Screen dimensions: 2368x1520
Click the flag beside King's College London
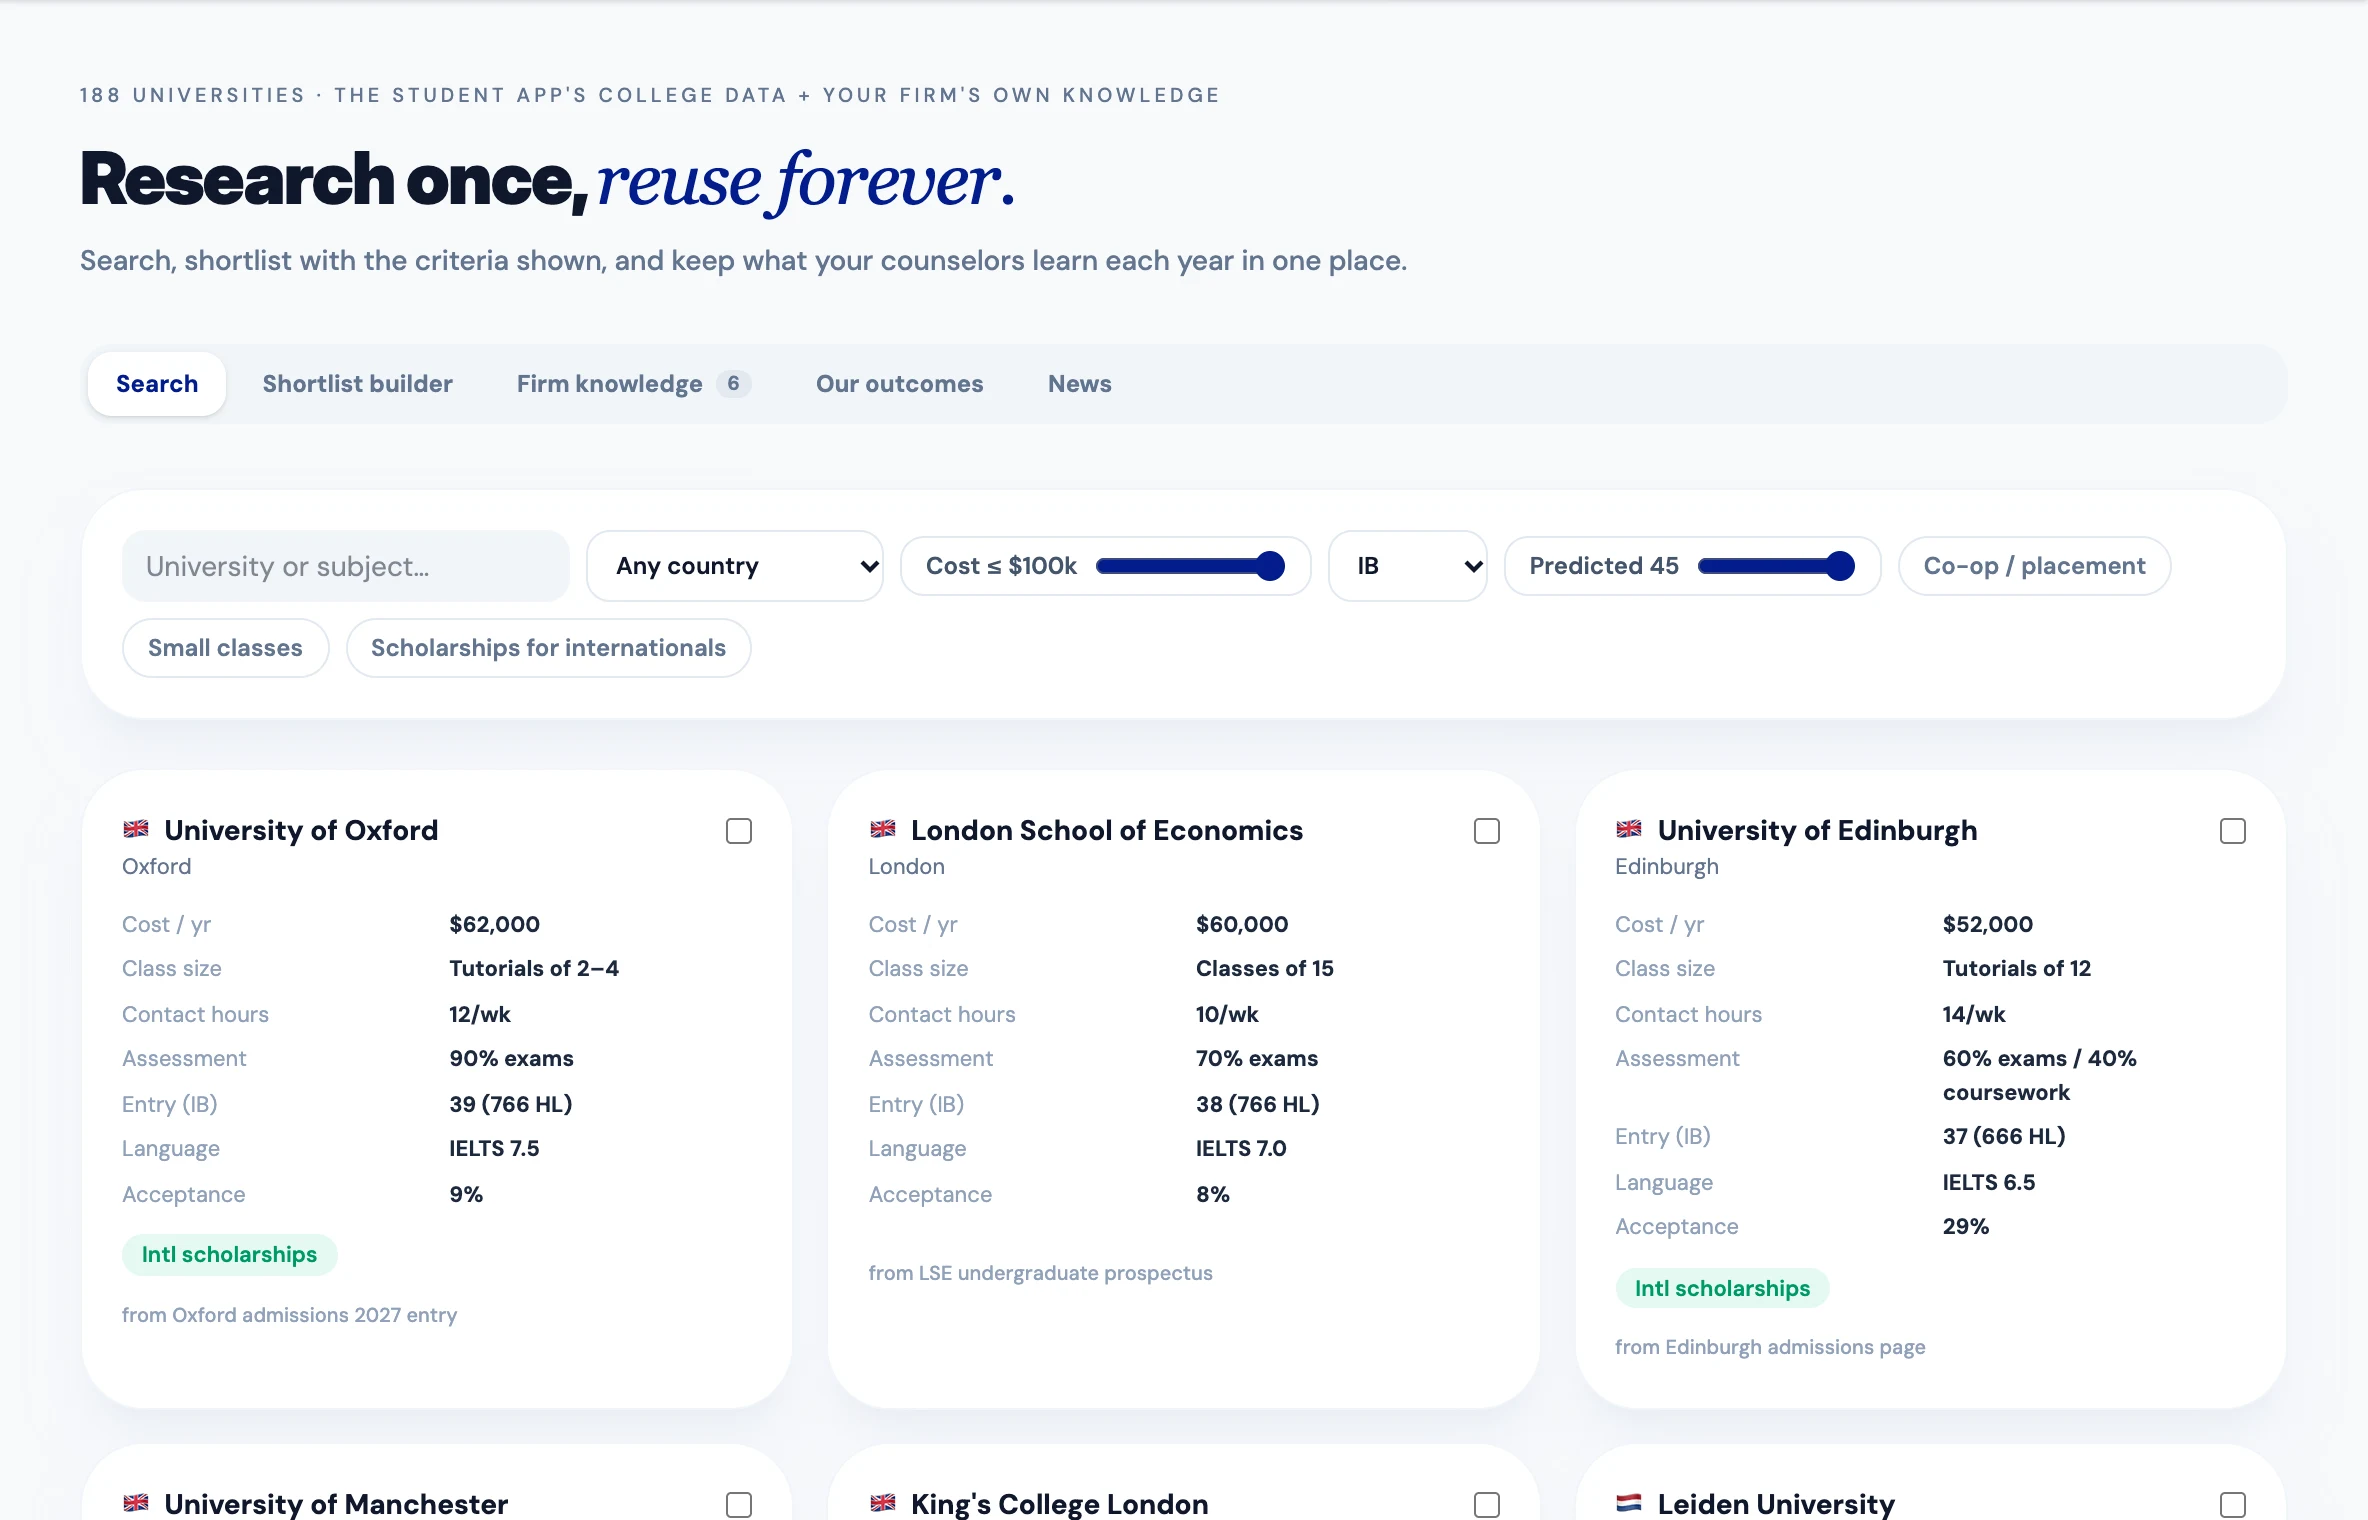[883, 1503]
